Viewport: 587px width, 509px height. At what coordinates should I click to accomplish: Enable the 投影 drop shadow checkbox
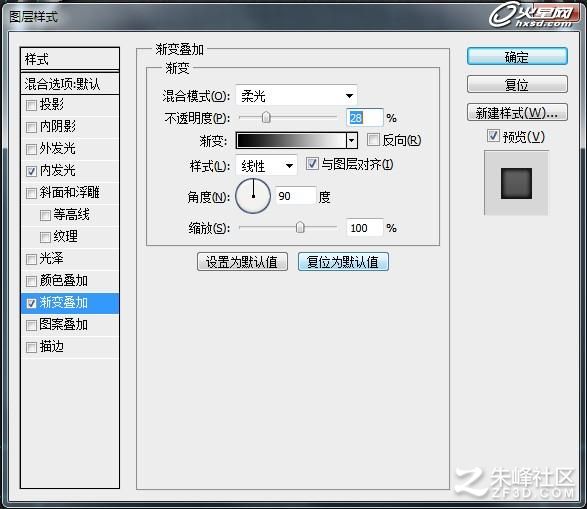point(31,105)
